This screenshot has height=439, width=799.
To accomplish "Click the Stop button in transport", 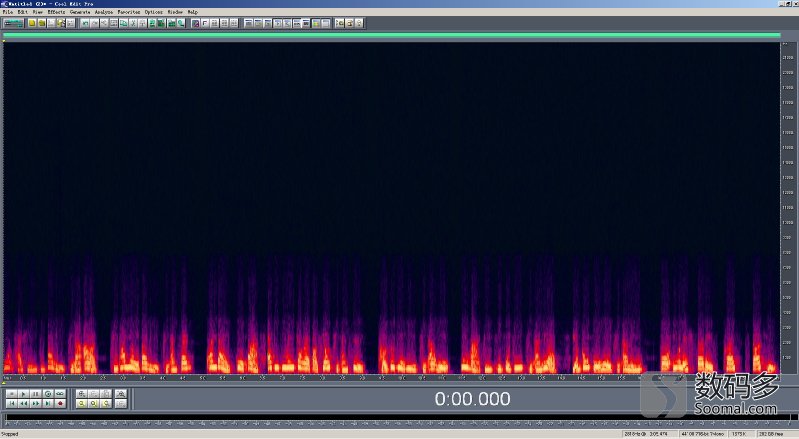I will [11, 394].
